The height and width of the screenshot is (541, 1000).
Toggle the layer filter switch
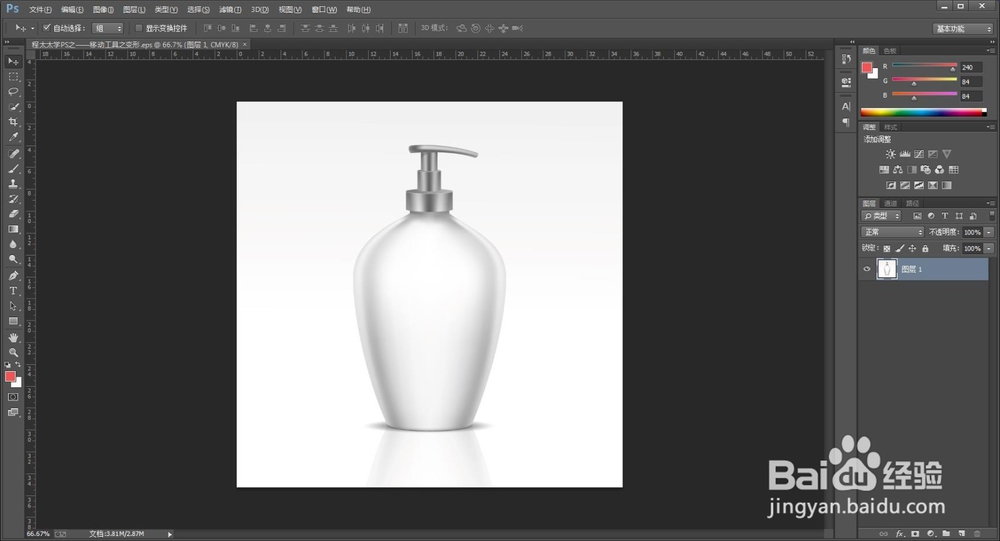(991, 216)
